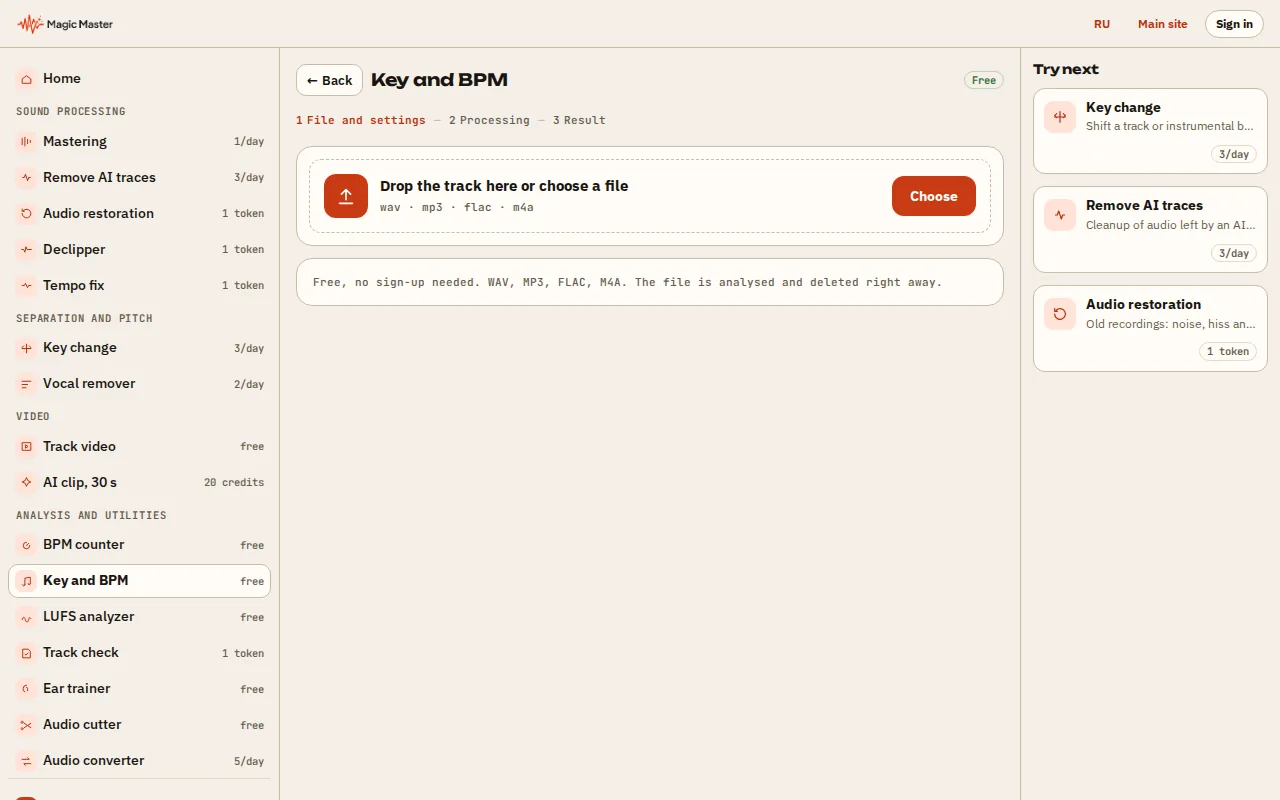
Task: Click the green Free badge
Action: tap(984, 80)
